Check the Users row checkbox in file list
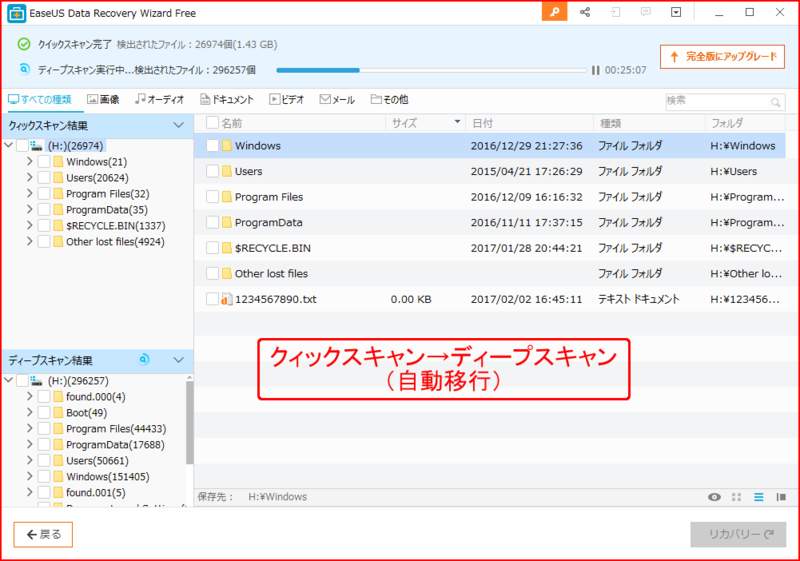This screenshot has height=561, width=800. [x=212, y=171]
